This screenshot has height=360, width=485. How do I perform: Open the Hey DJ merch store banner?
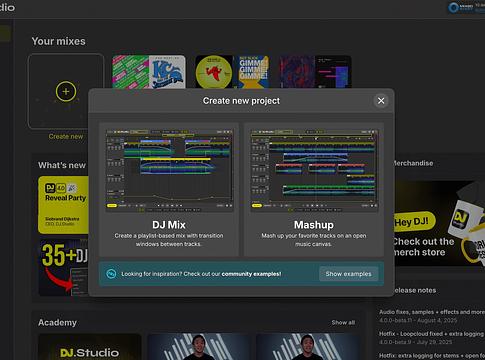click(x=439, y=223)
